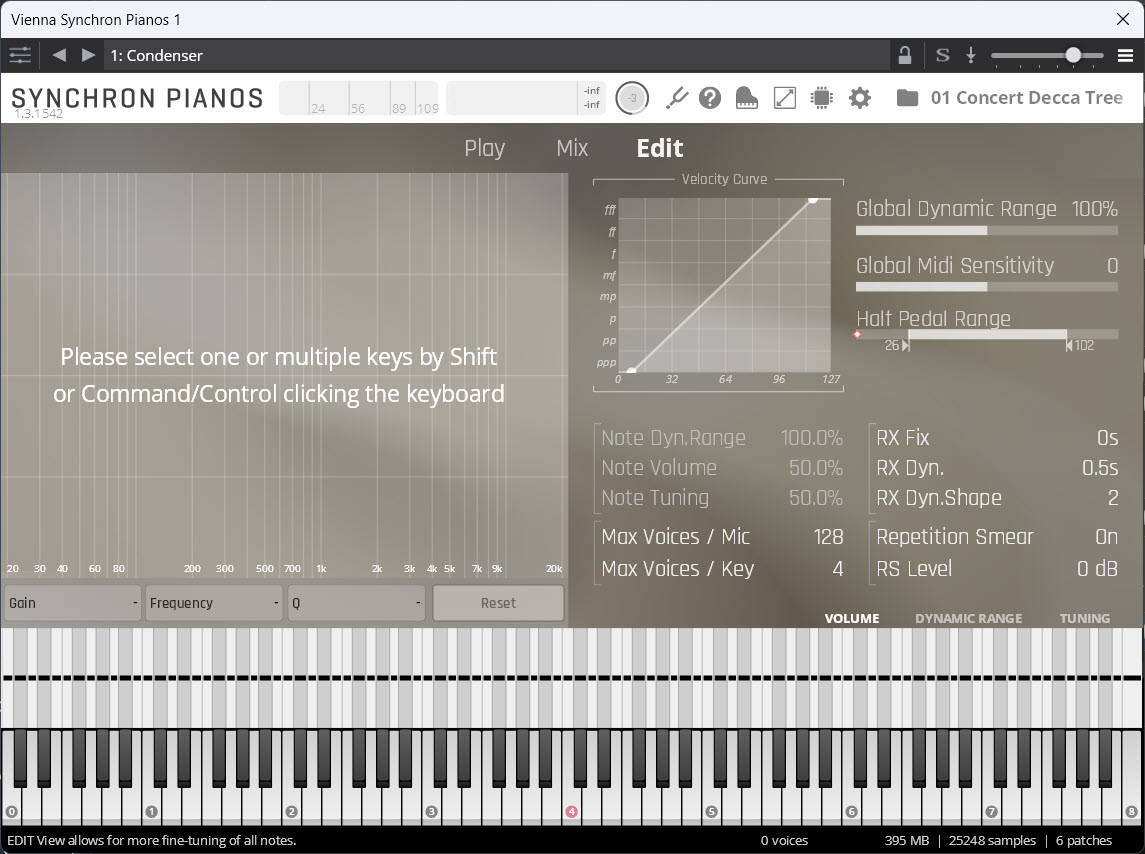Click the RX Fix value 0s

point(1107,438)
